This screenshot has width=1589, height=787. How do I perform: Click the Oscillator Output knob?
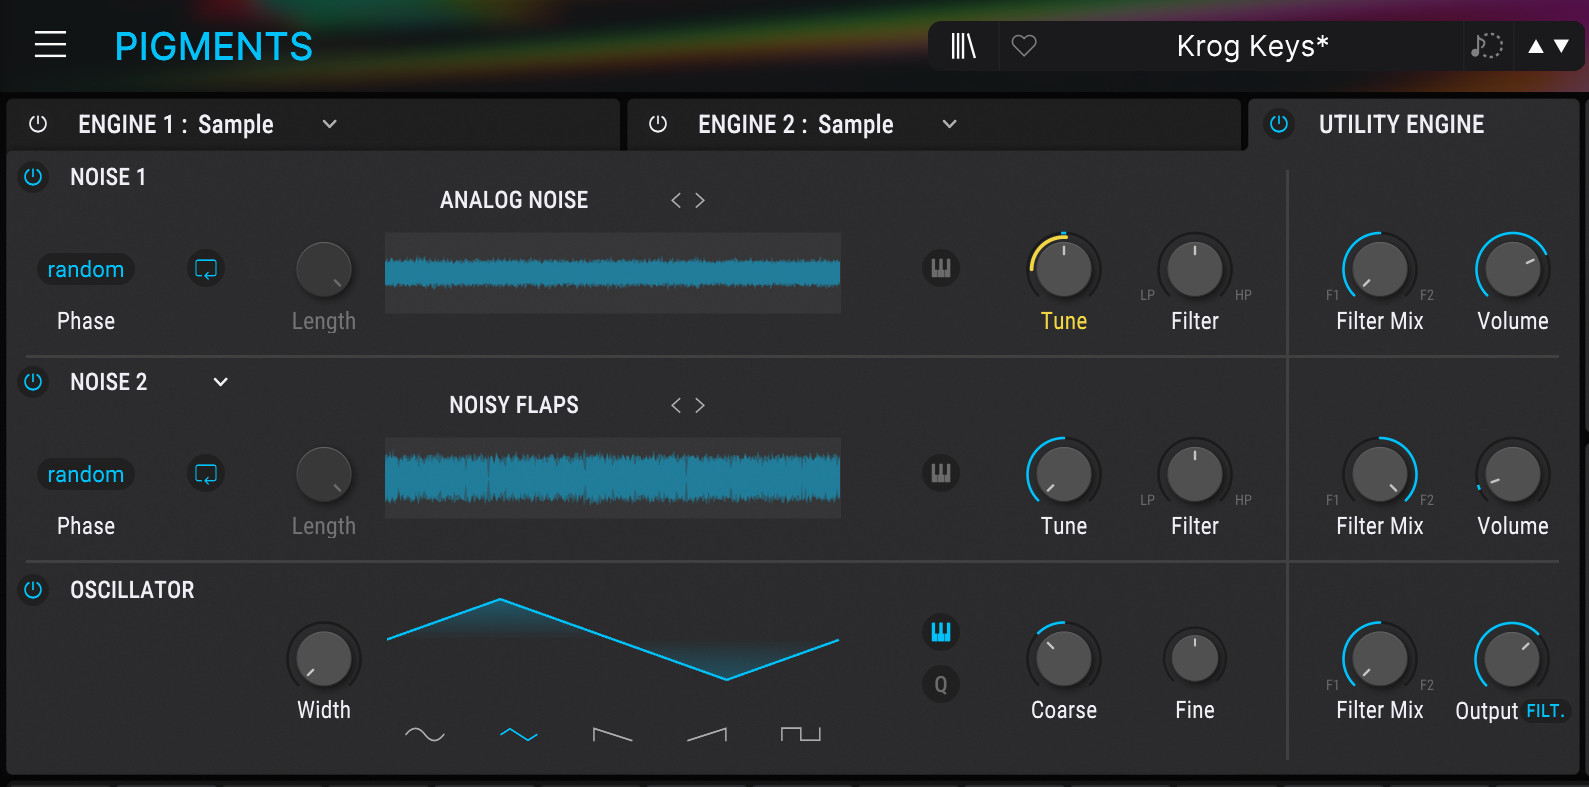pos(1513,659)
